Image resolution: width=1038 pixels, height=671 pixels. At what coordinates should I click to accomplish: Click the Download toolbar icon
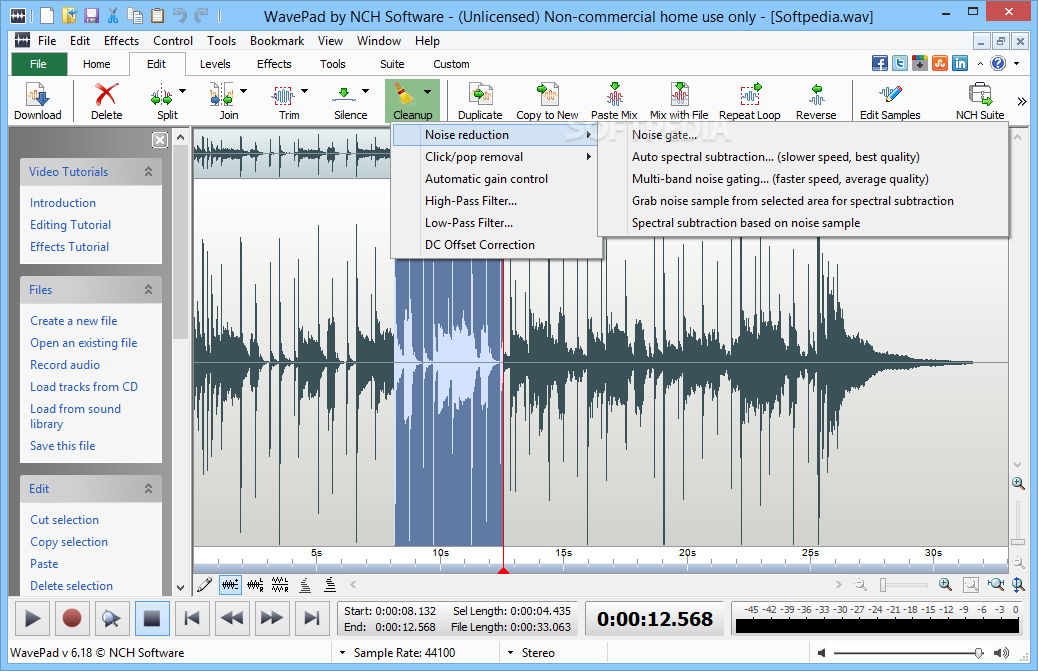click(37, 95)
